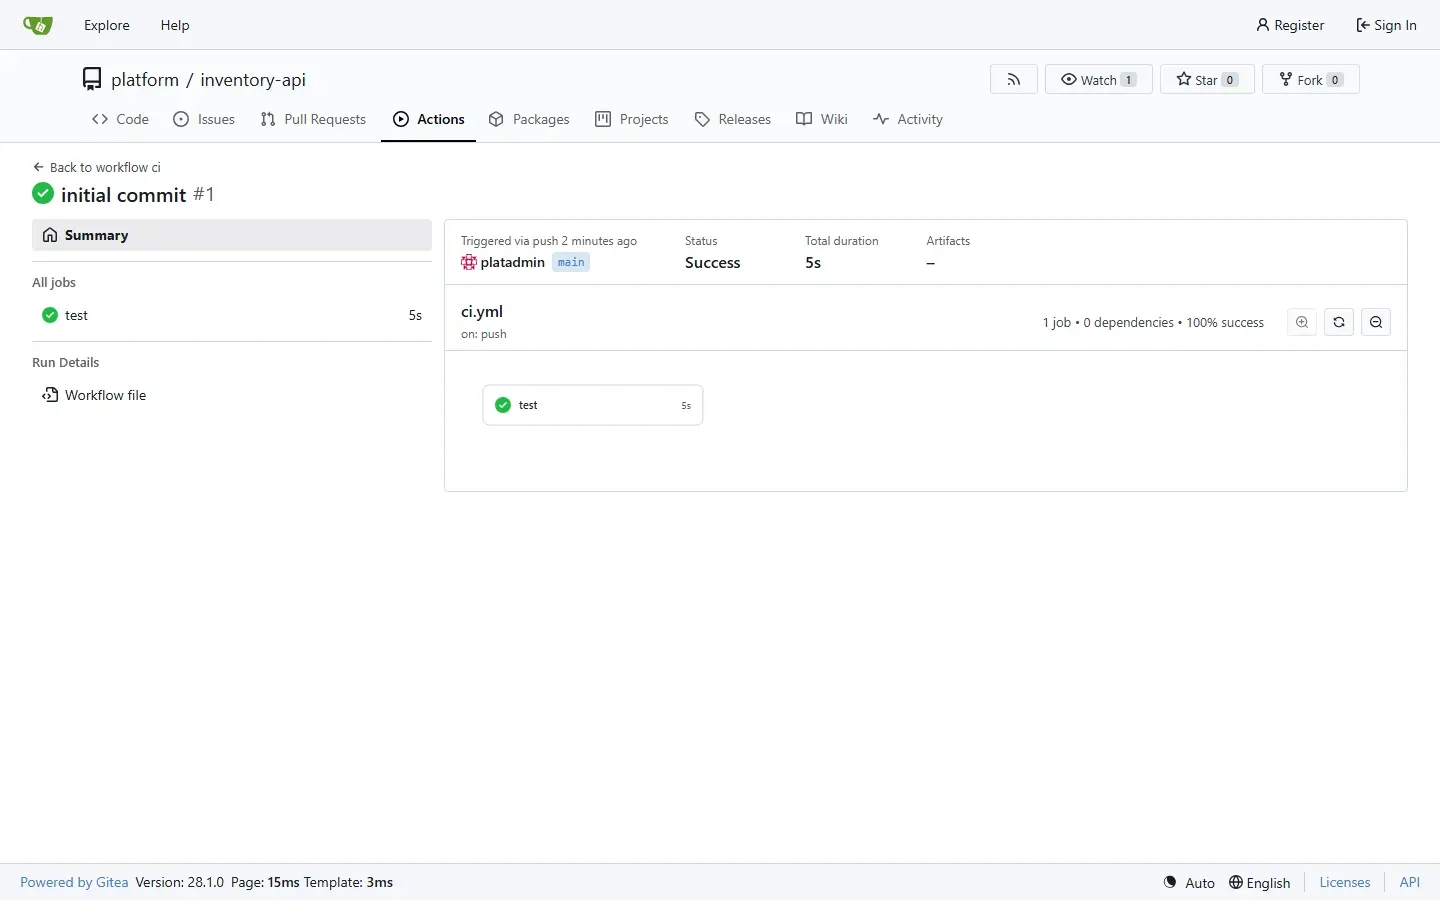Select the Actions tab
The image size is (1440, 900).
(429, 119)
